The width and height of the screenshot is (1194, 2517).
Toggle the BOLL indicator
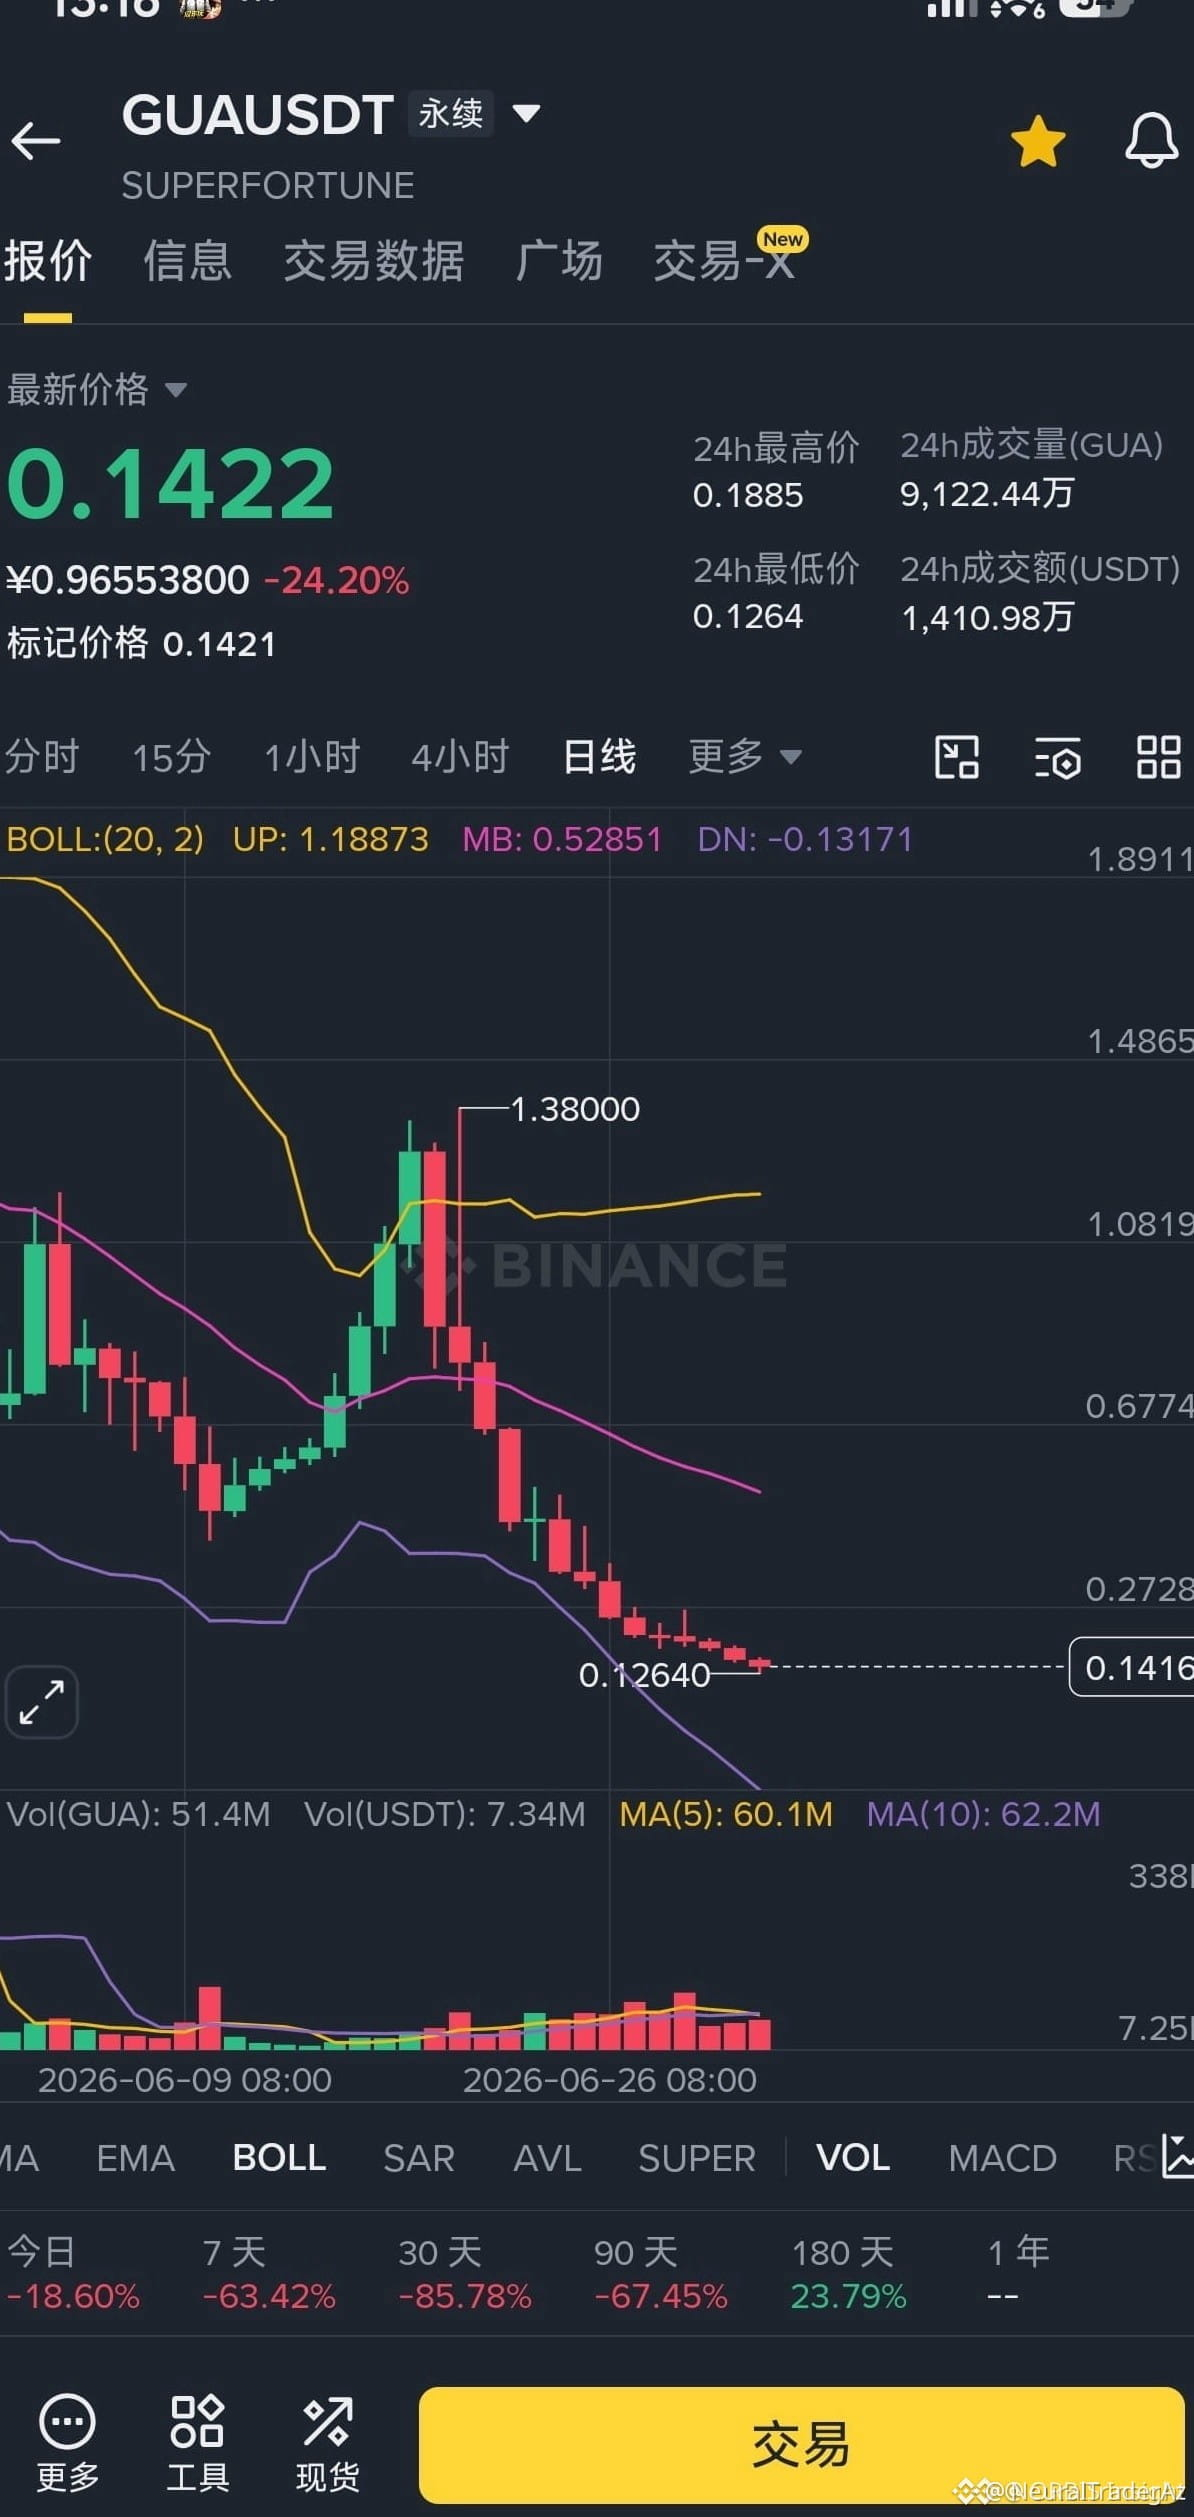click(x=279, y=2159)
